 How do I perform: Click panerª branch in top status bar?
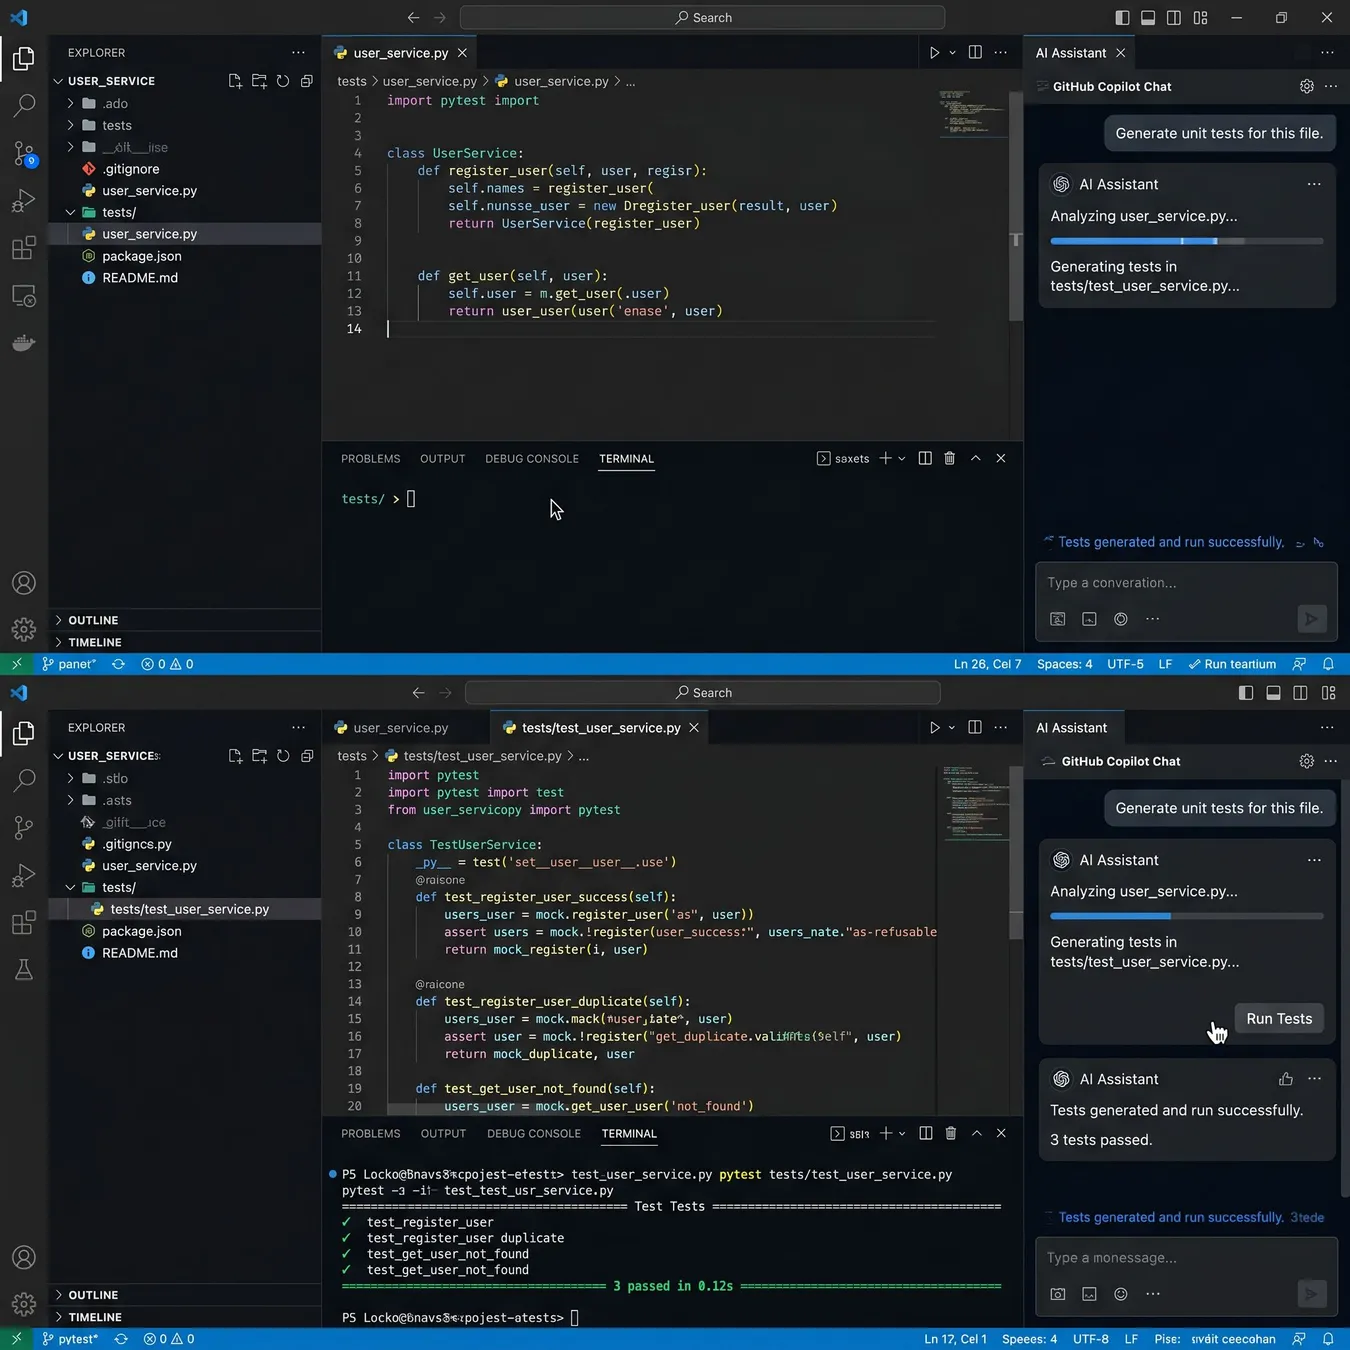tap(69, 664)
